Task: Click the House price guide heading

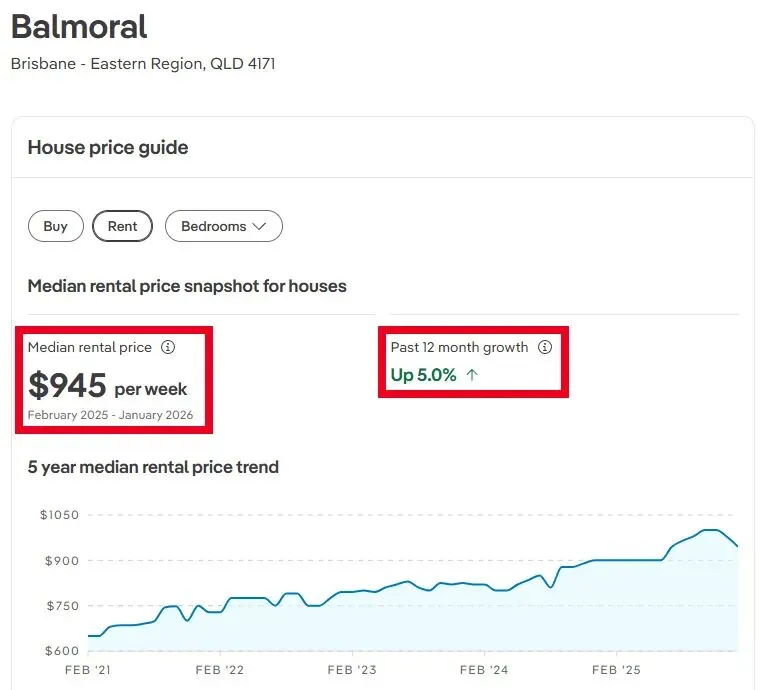Action: [x=108, y=148]
